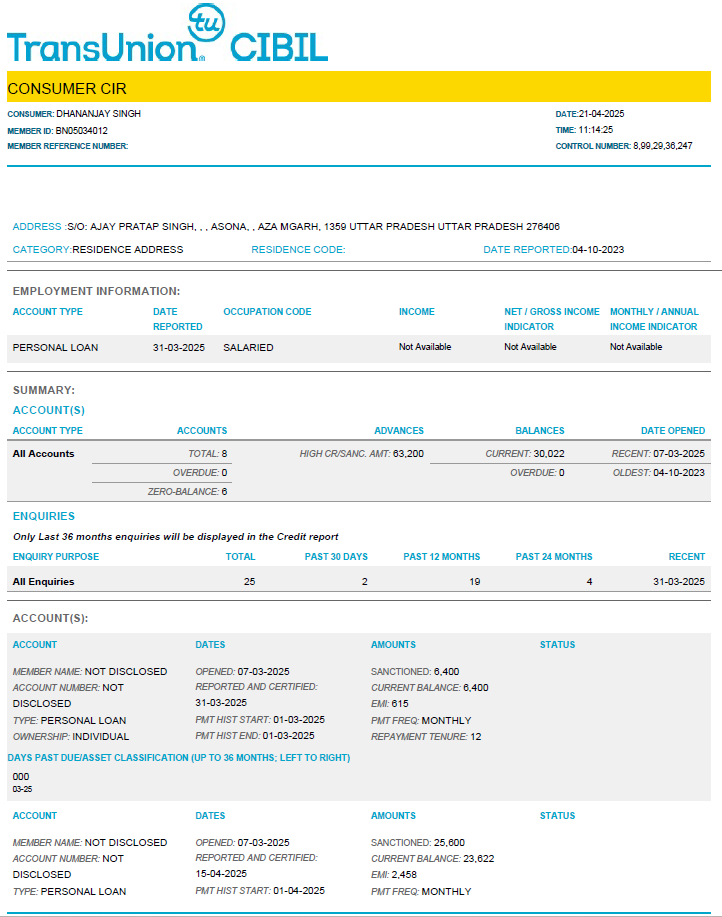Select the All Accounts row label

coord(43,454)
